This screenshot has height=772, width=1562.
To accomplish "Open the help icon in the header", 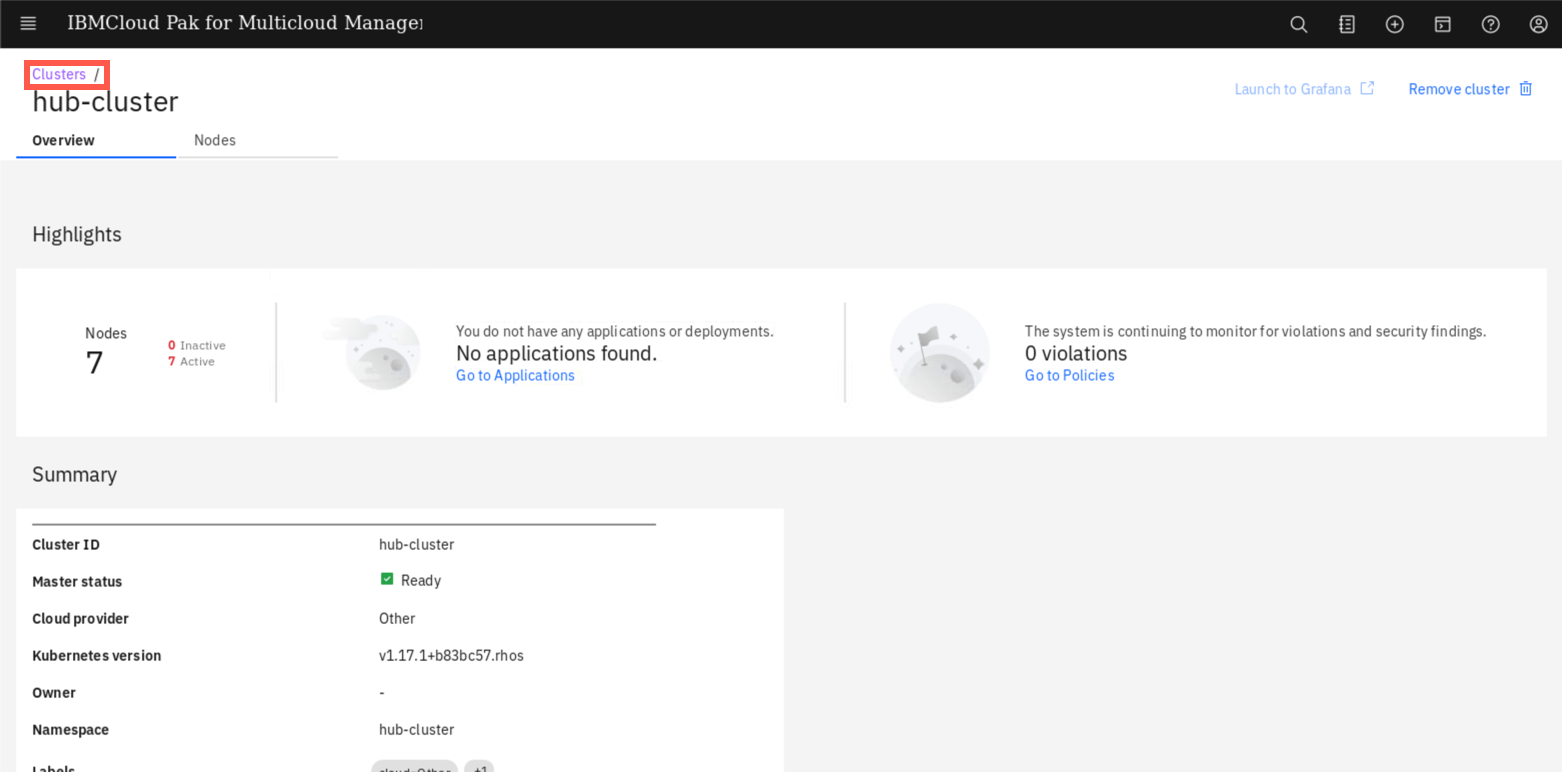I will pyautogui.click(x=1490, y=23).
